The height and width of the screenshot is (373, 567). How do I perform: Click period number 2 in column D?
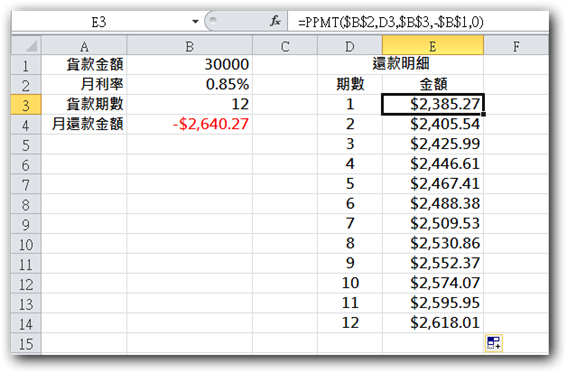350,125
